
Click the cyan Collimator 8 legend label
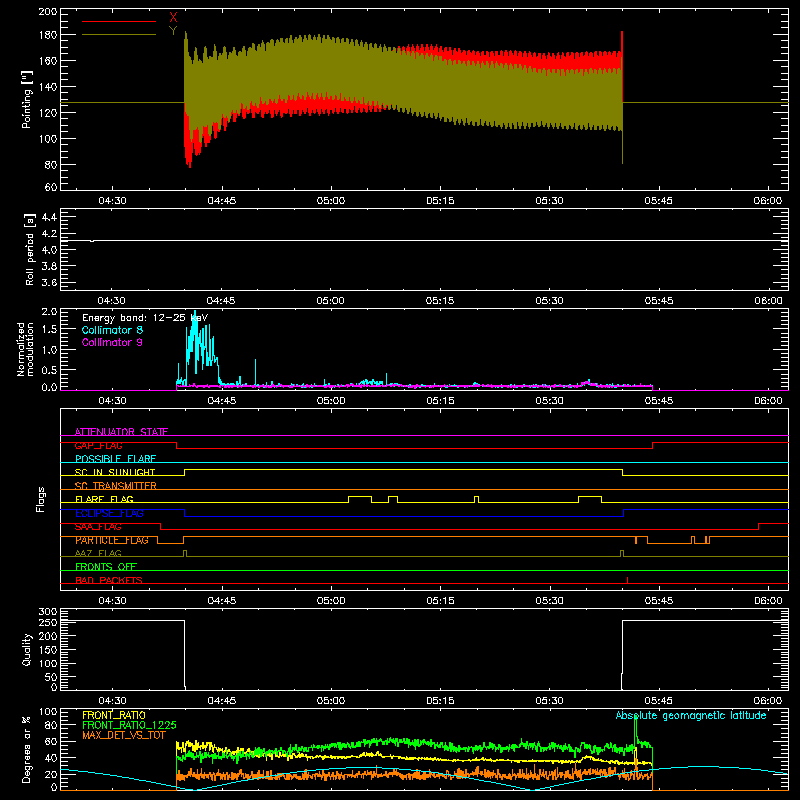112,330
